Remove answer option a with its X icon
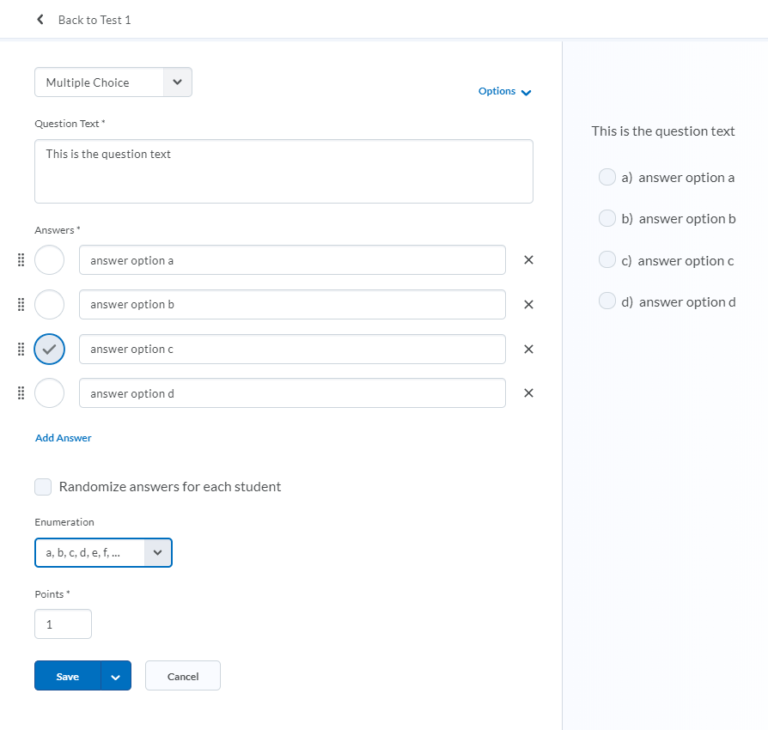Screen dimensions: 768x730 point(528,260)
